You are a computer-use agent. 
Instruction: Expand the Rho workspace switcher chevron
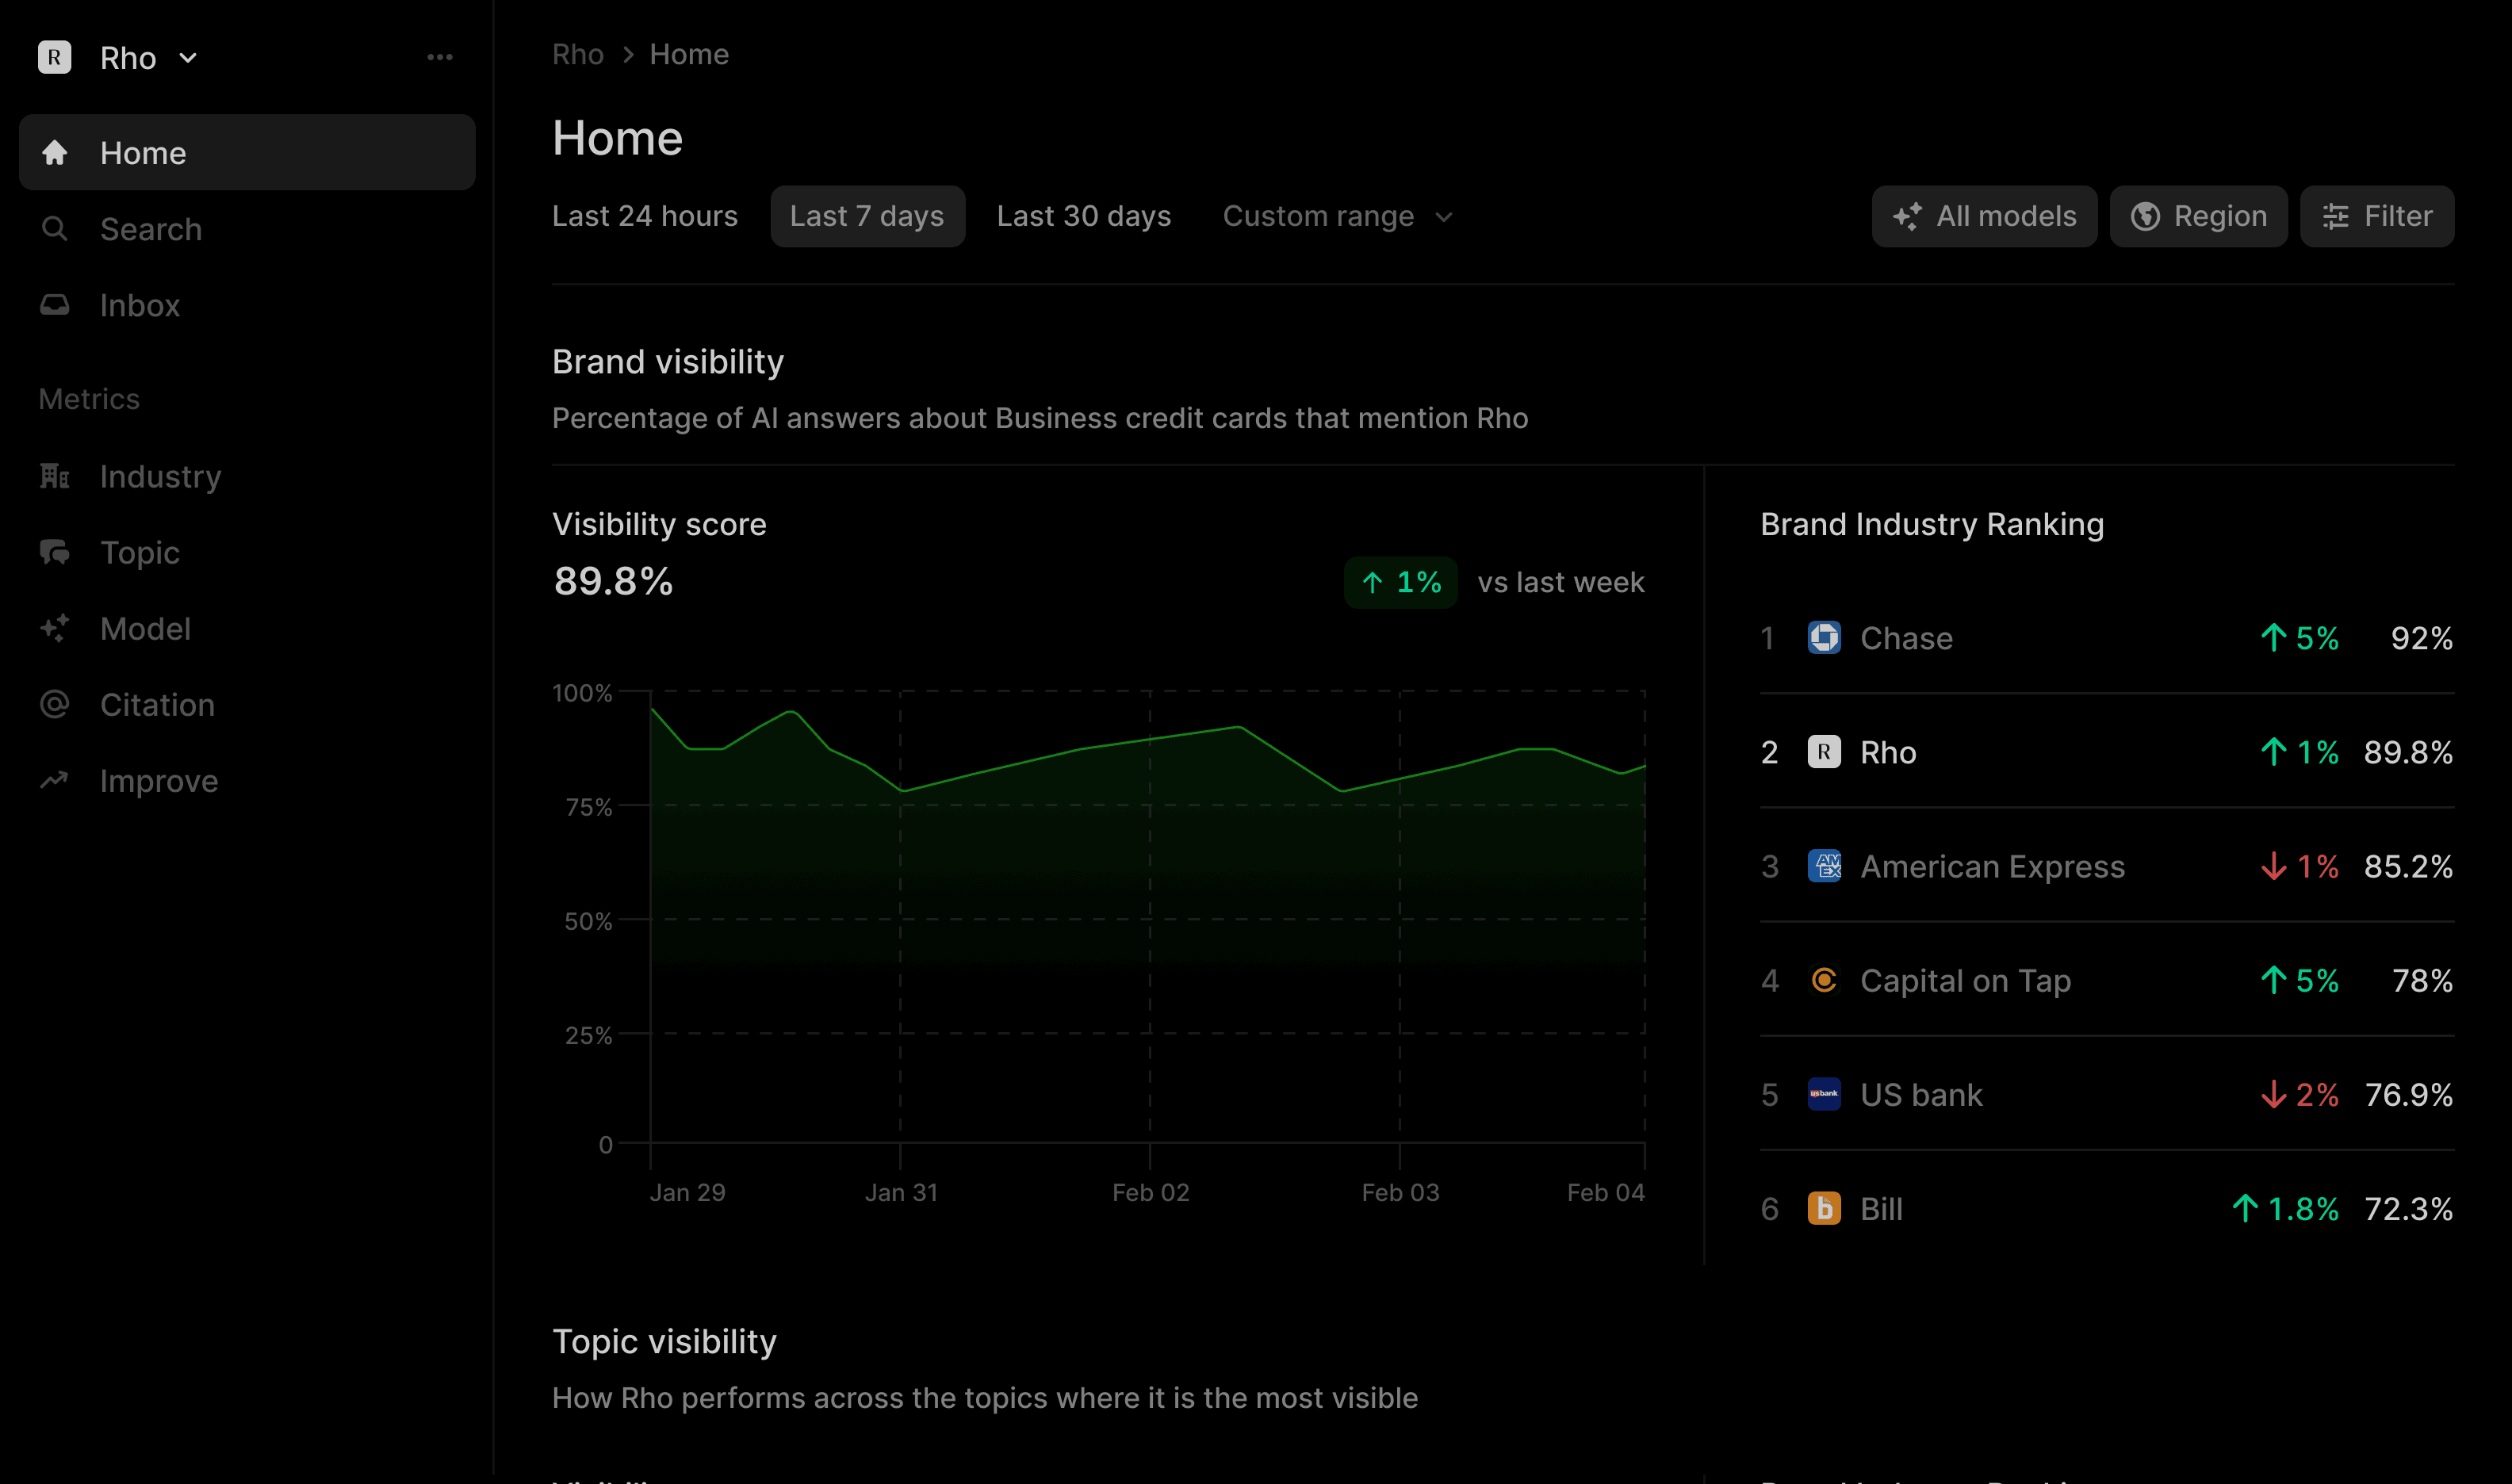[189, 57]
